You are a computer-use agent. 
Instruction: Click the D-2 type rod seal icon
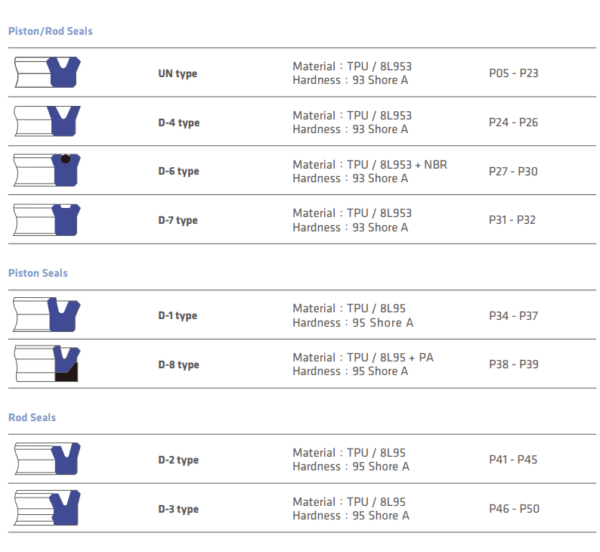point(48,460)
